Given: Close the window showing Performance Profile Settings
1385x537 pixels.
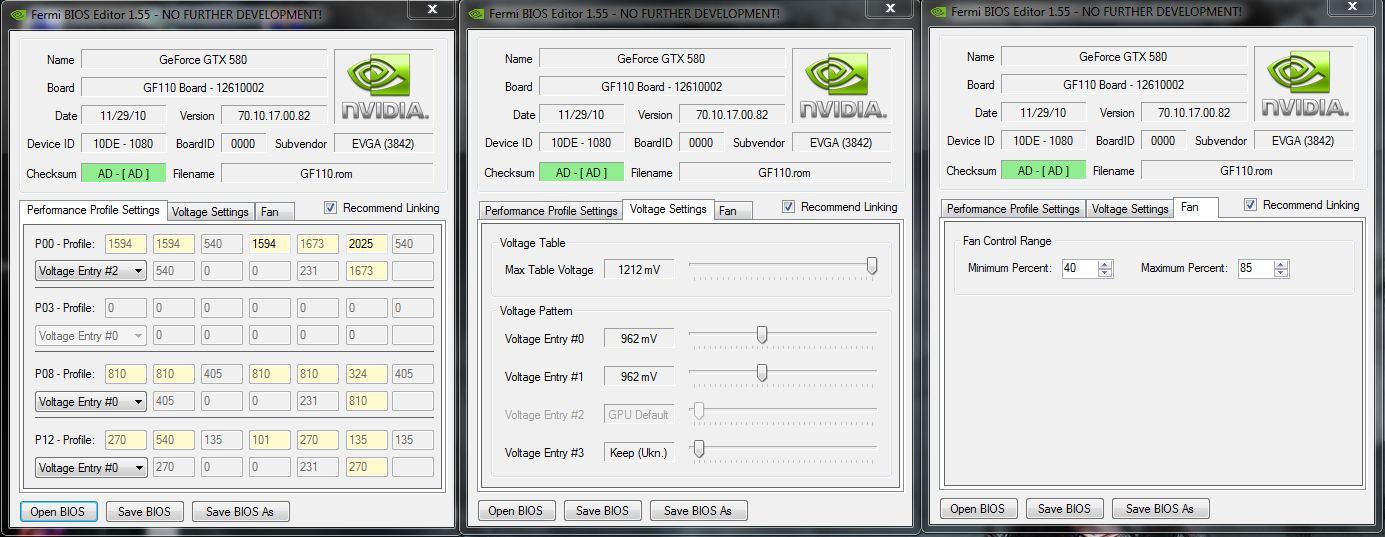Looking at the screenshot, I should [432, 8].
